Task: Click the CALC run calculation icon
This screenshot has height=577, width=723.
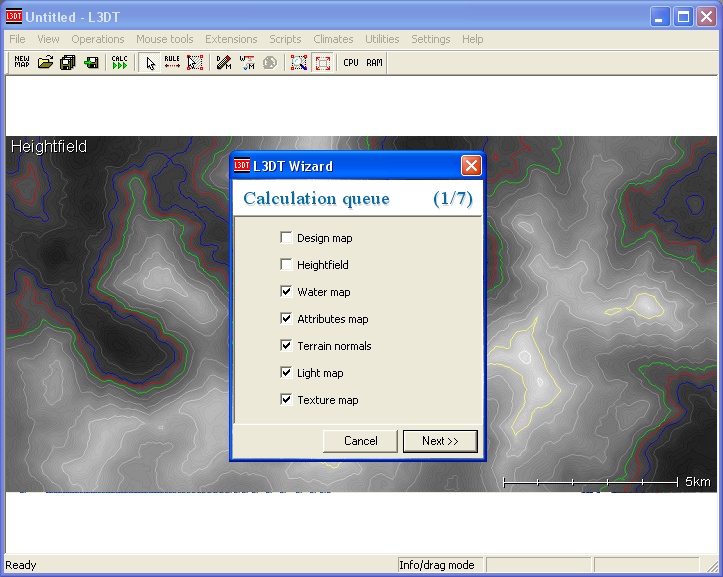Action: 119,62
